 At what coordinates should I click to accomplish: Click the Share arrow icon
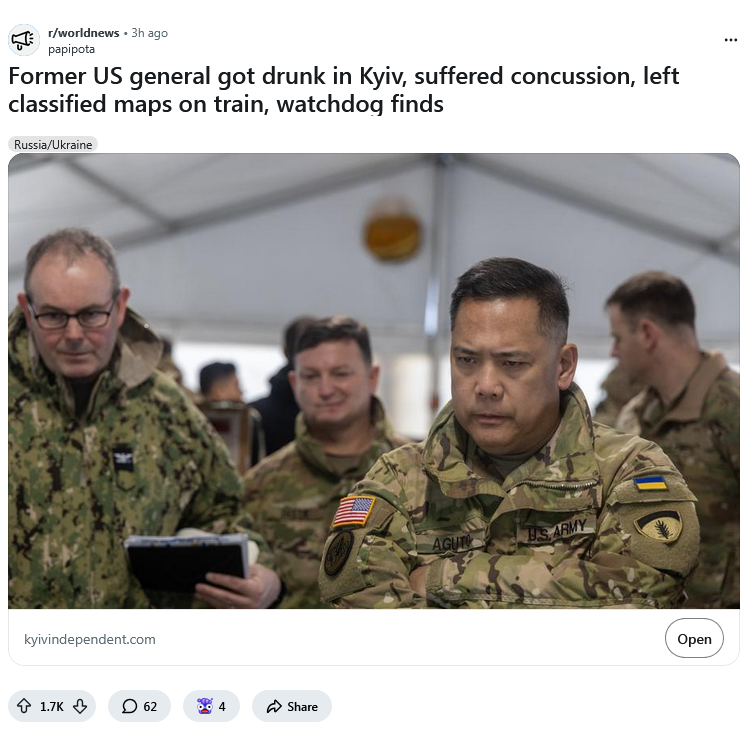pyautogui.click(x=274, y=706)
